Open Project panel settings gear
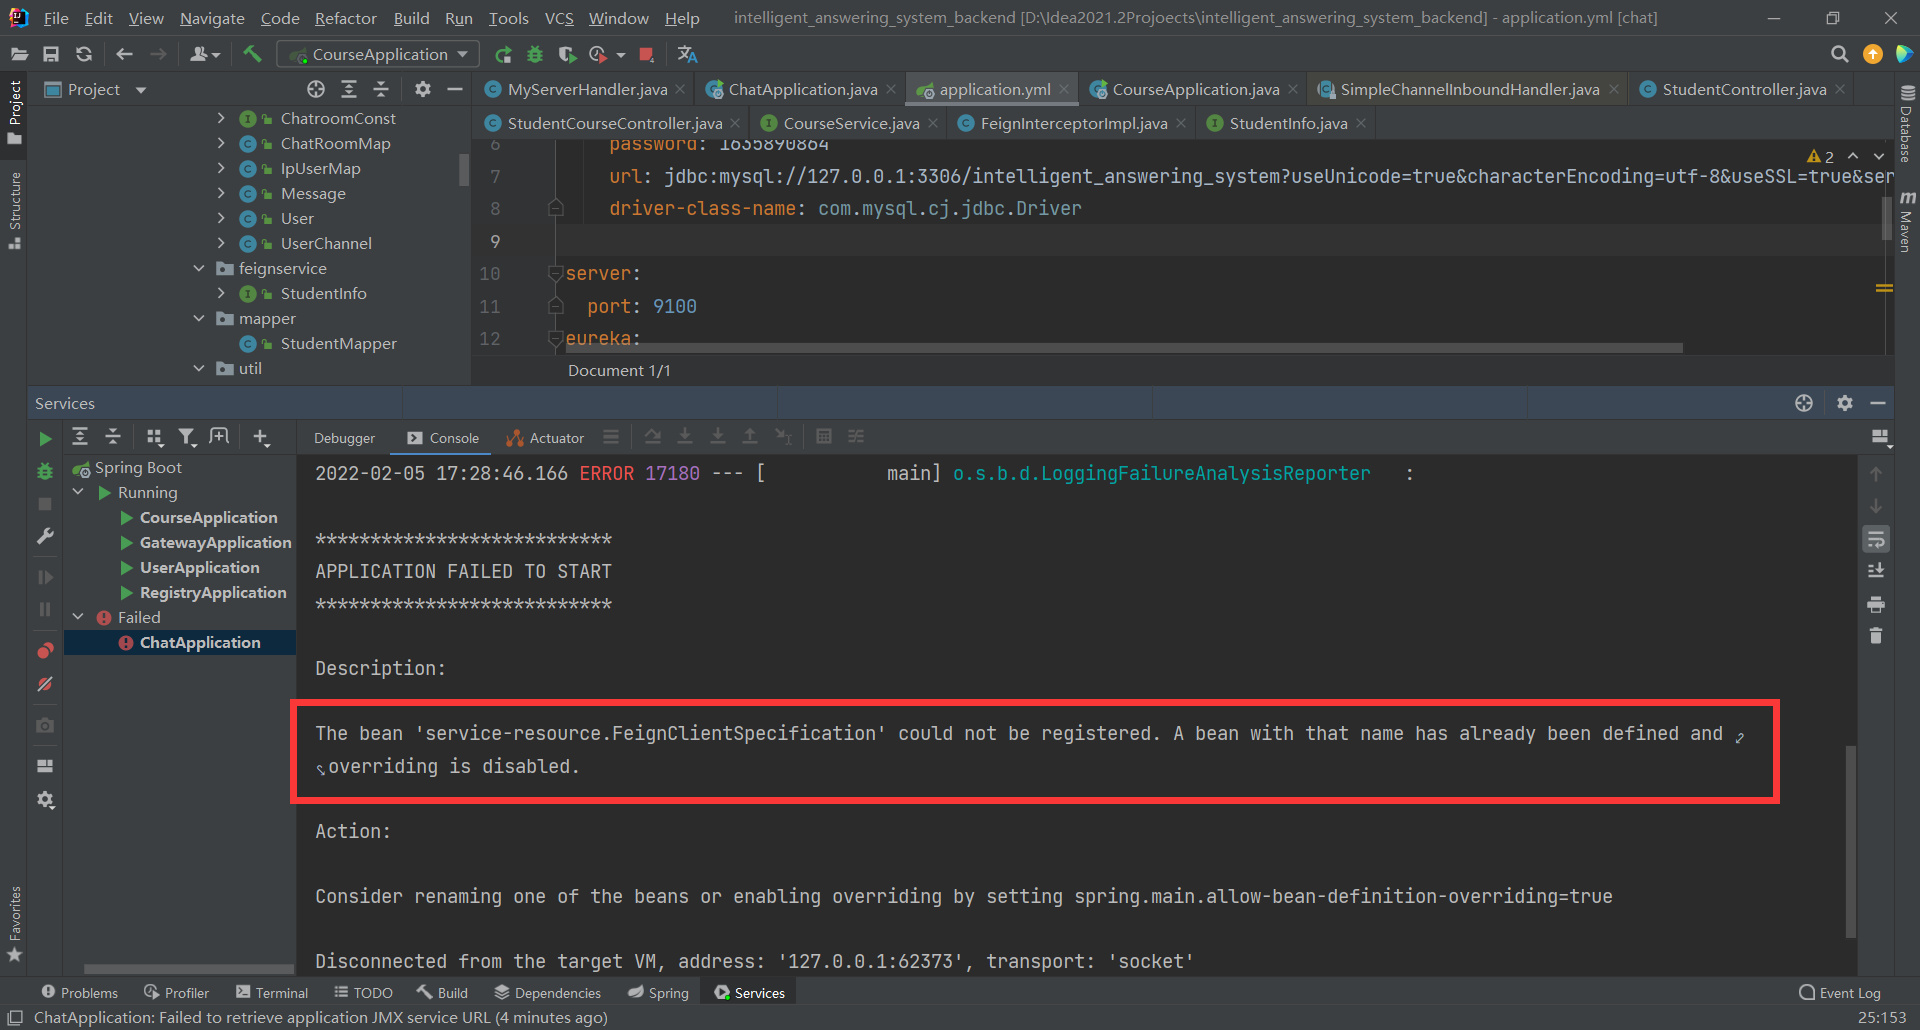The width and height of the screenshot is (1920, 1030). click(423, 89)
